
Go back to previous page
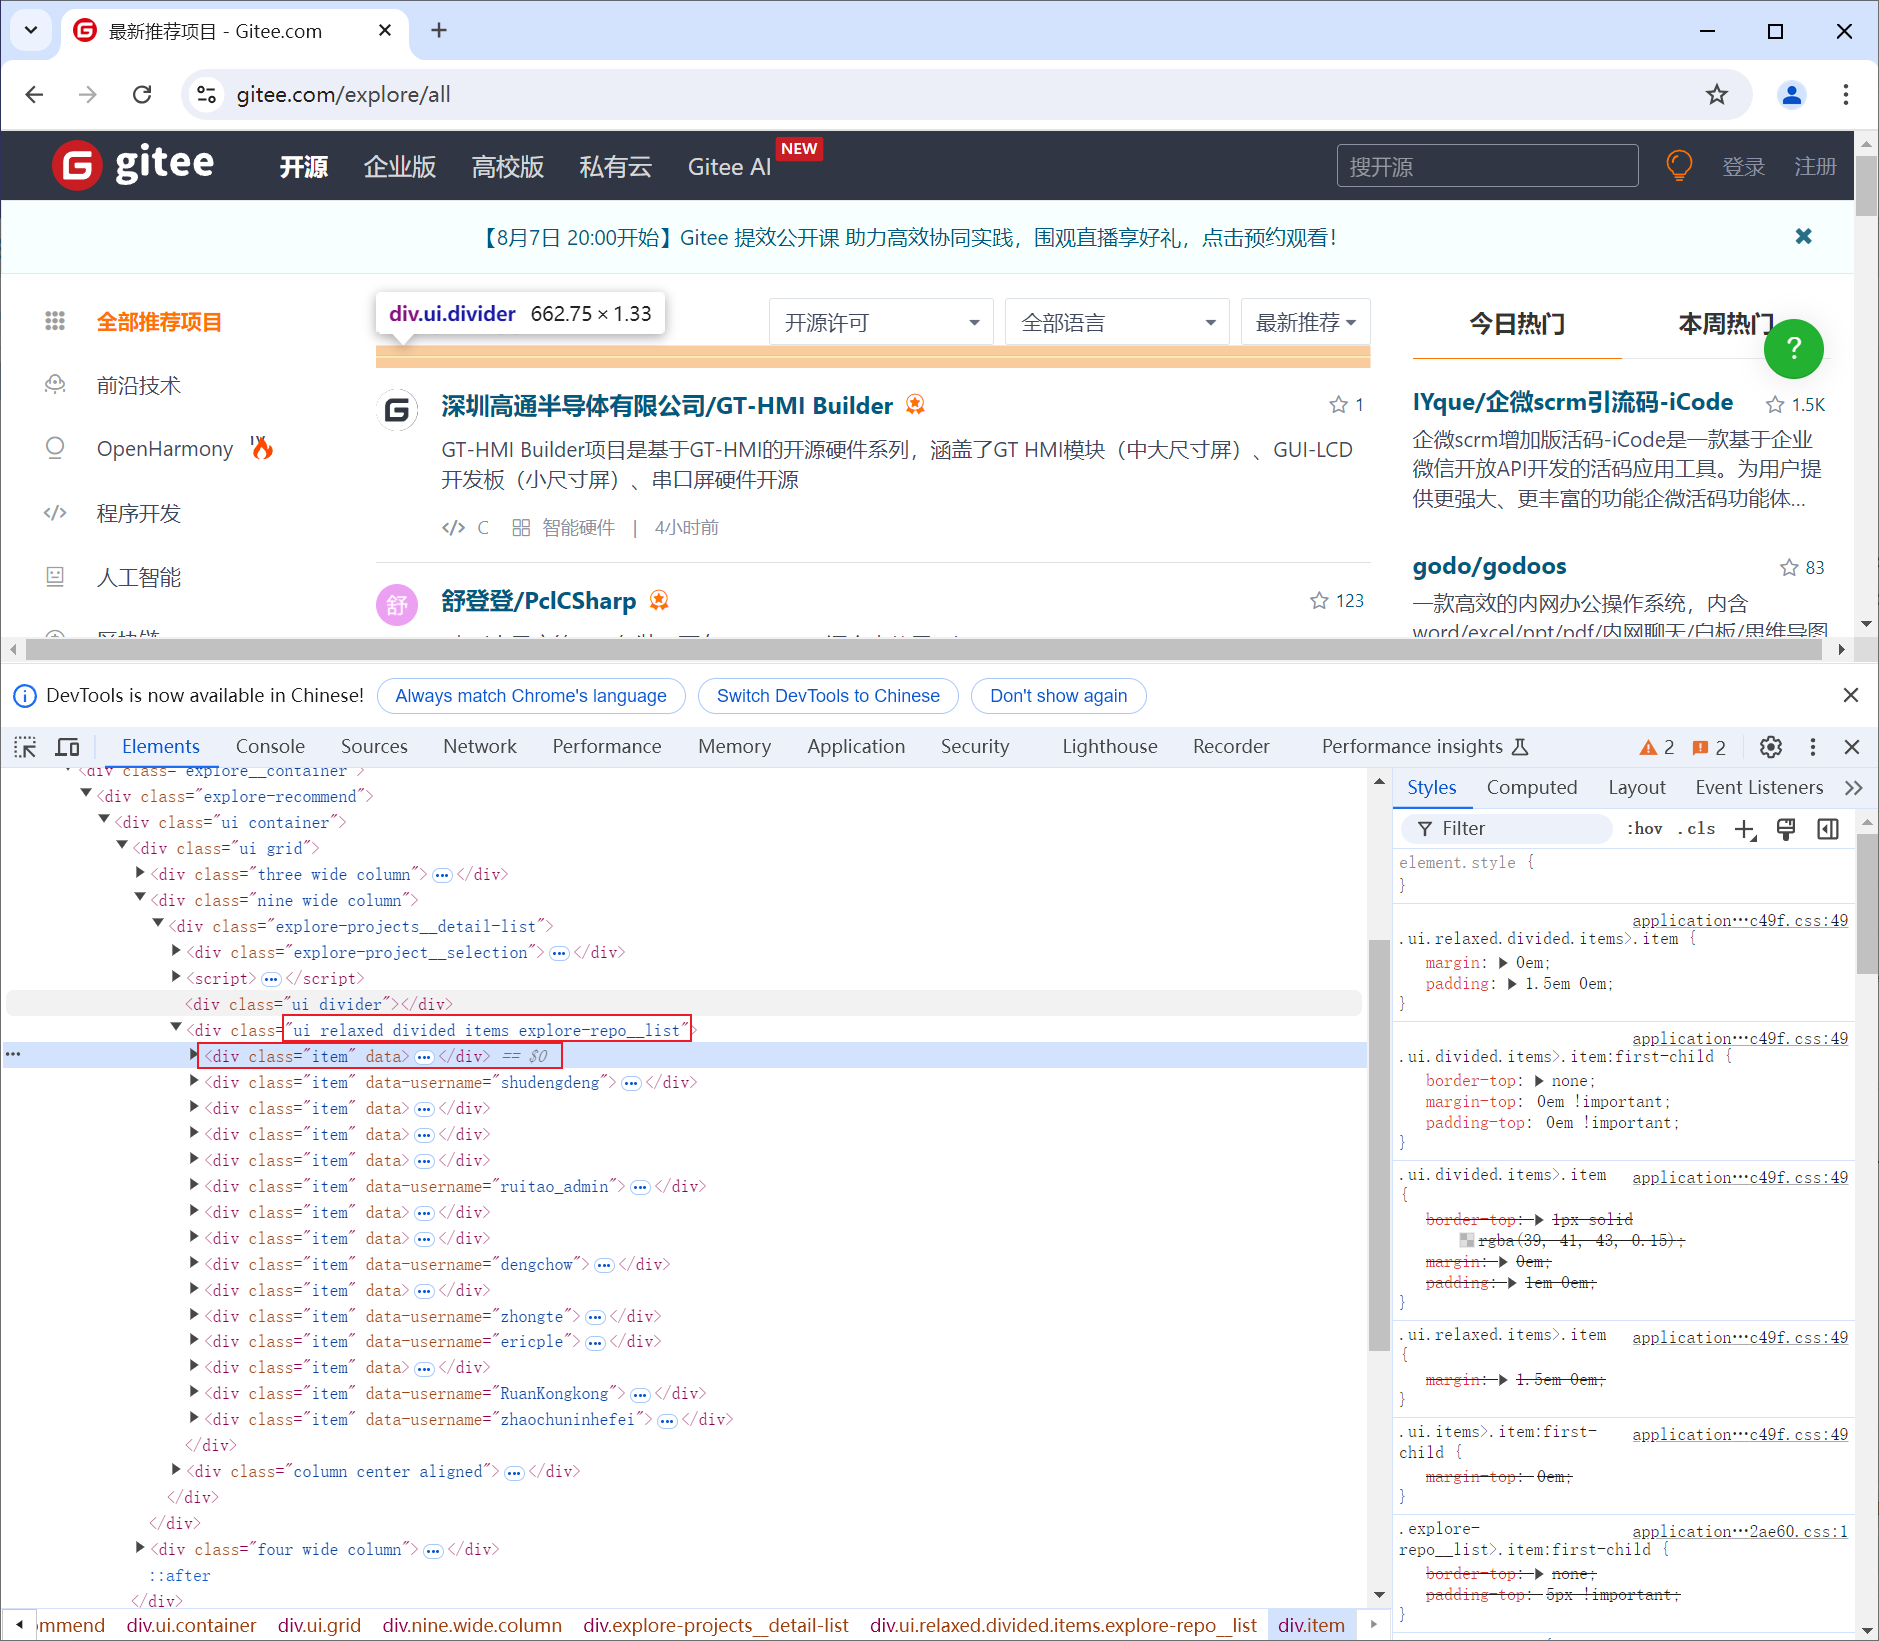pyautogui.click(x=35, y=94)
